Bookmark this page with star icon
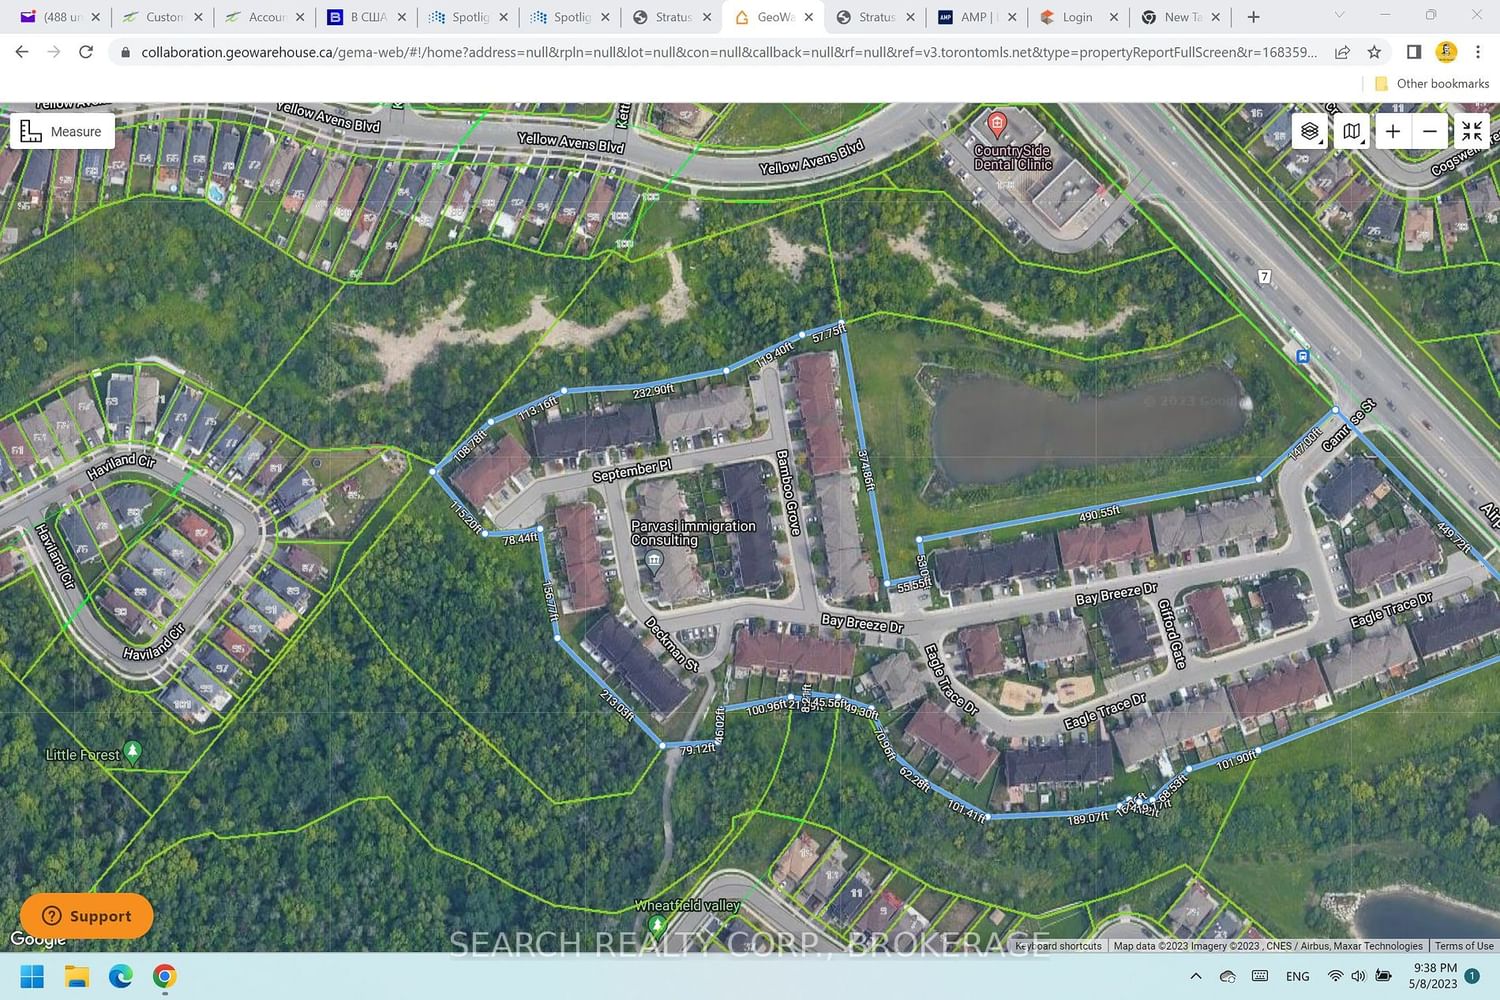Screen dimensions: 1500x1000 1374,52
